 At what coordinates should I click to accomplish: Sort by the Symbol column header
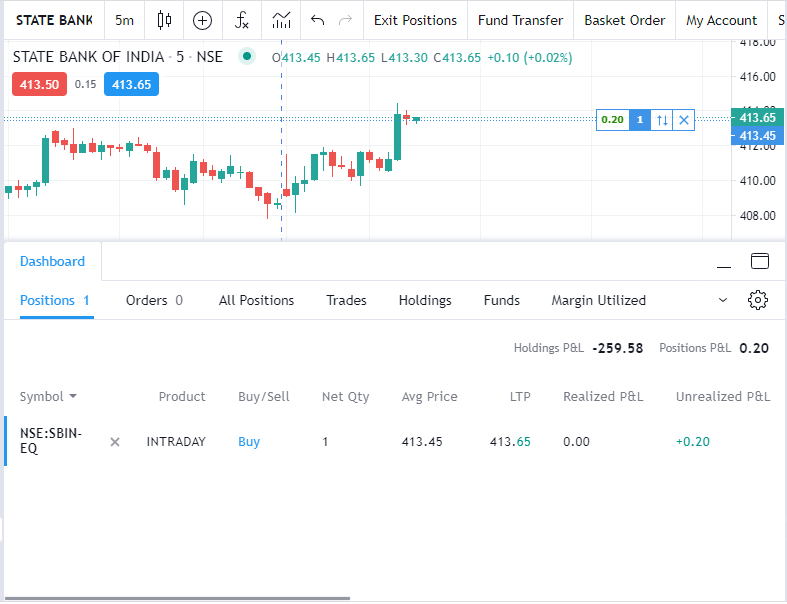pos(48,397)
